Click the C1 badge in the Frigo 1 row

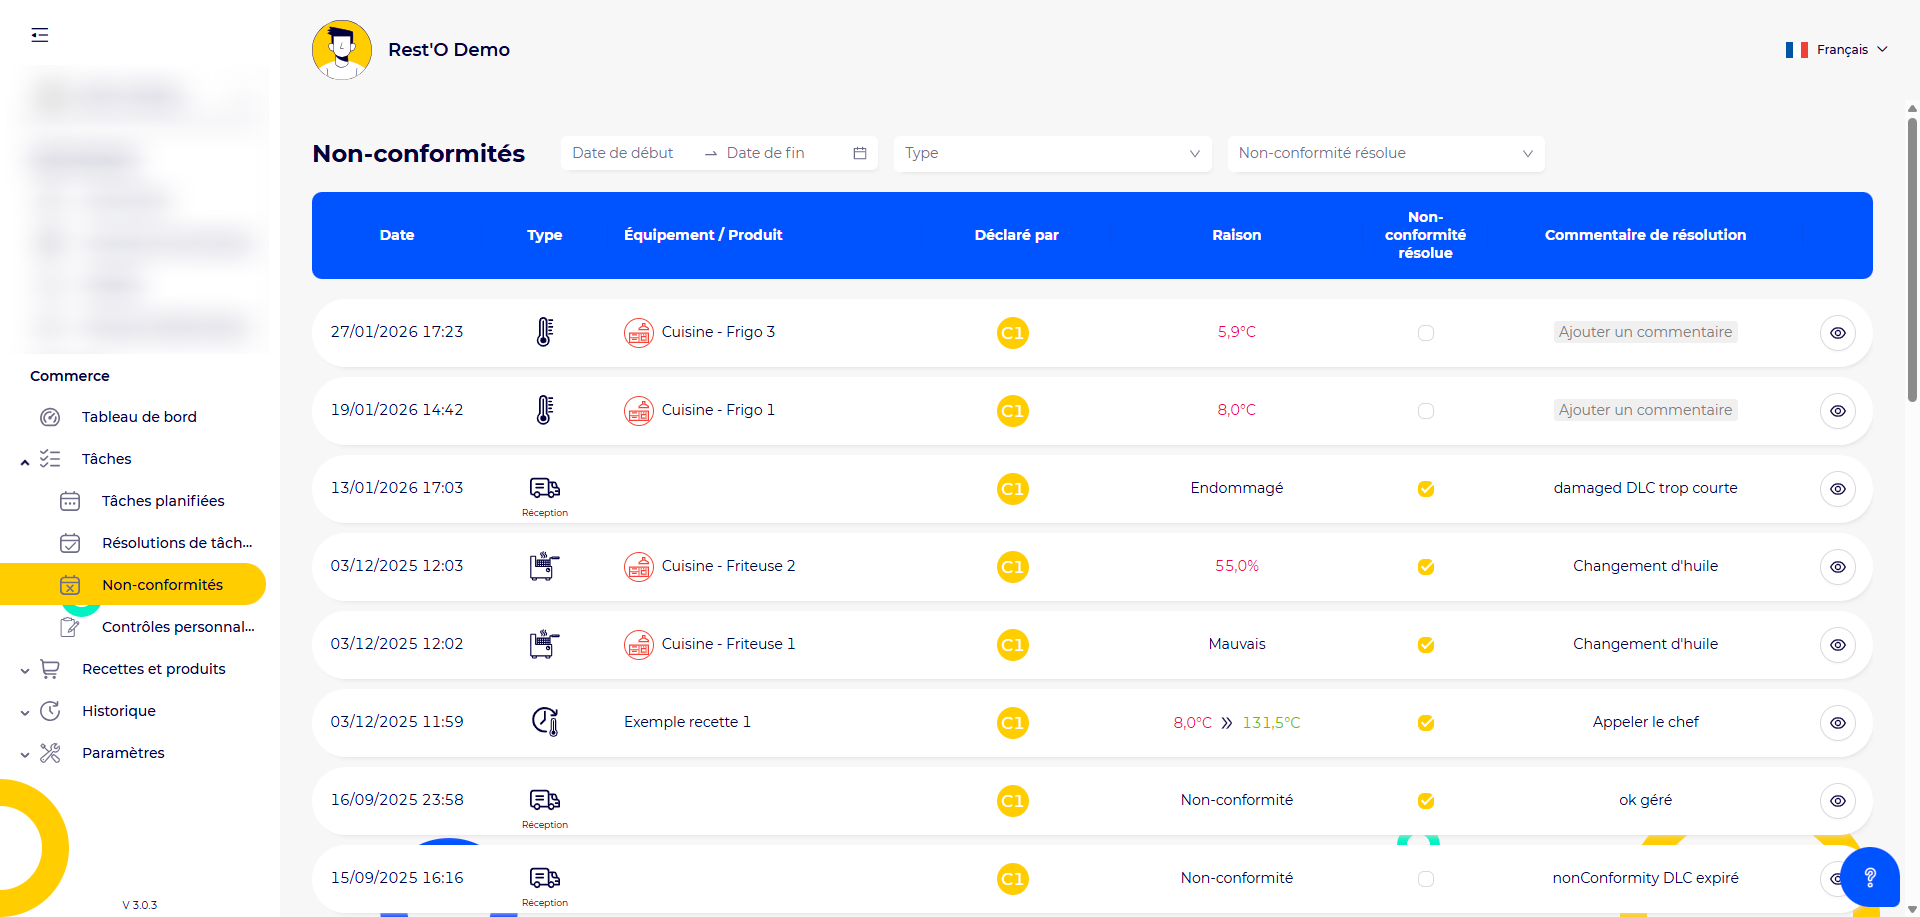tap(1012, 411)
